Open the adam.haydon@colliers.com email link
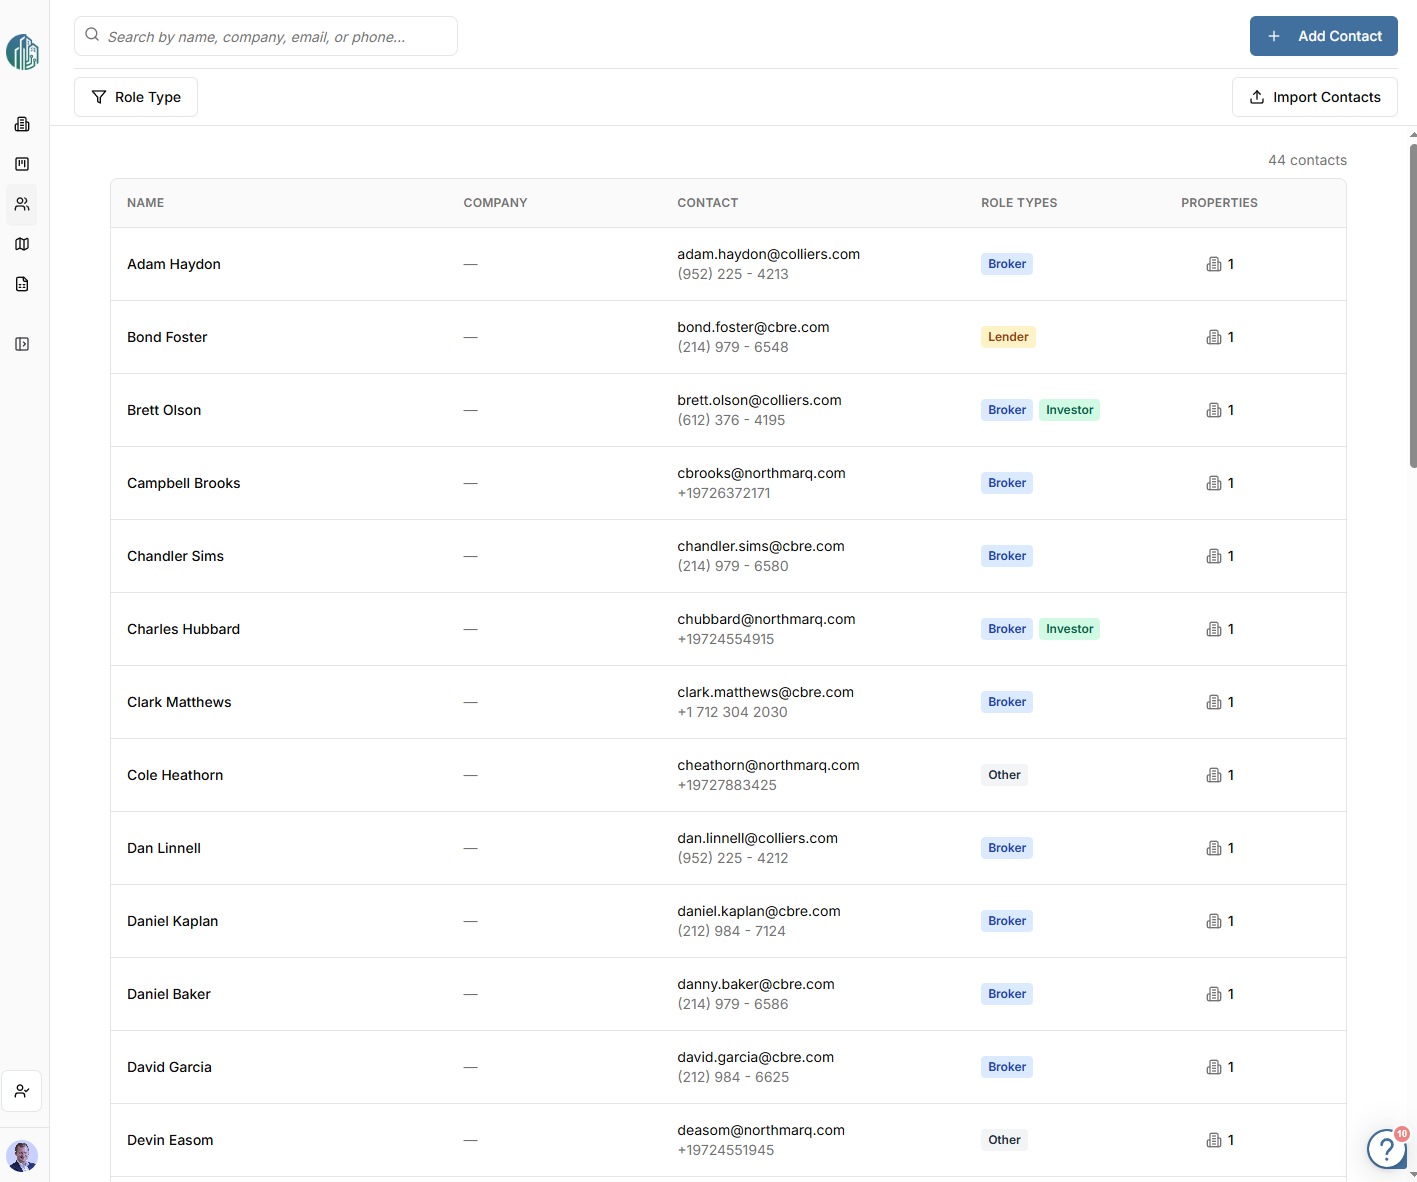The image size is (1417, 1182). (x=768, y=254)
